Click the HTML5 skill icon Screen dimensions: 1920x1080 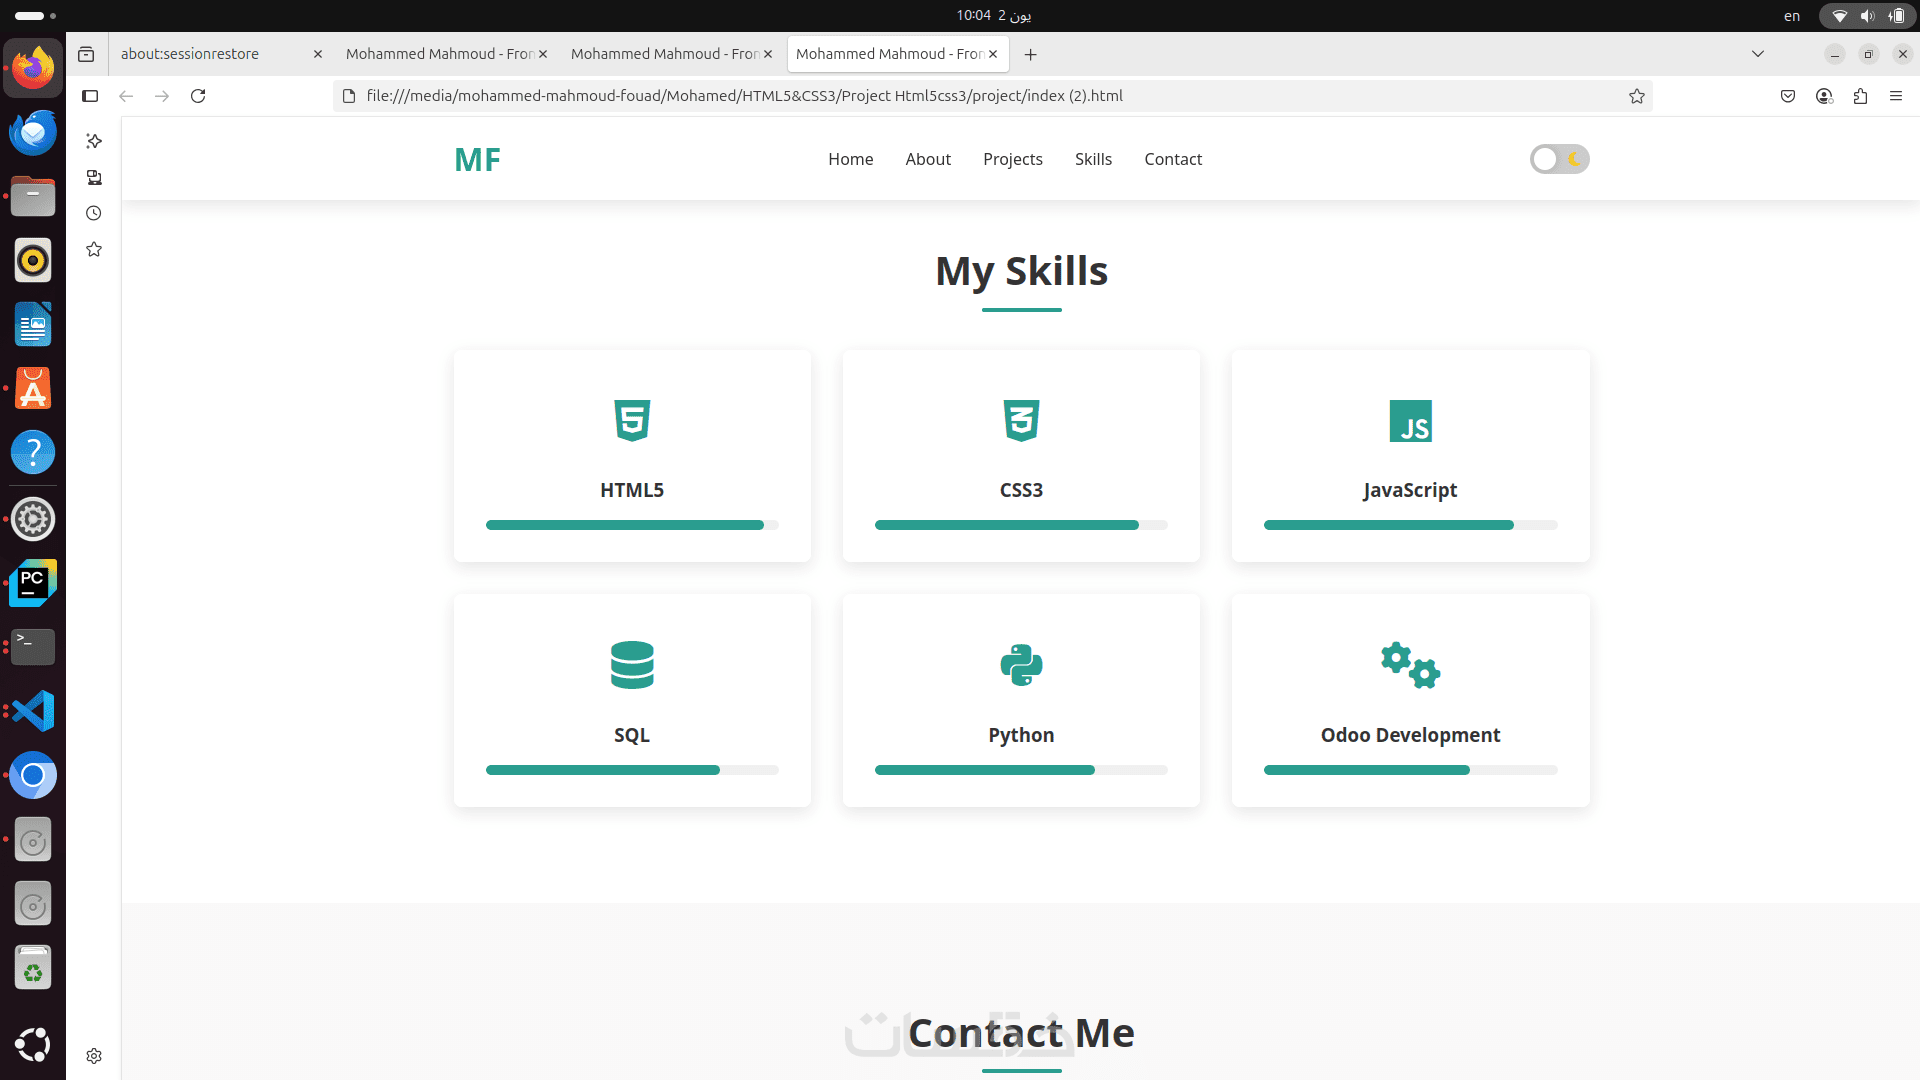(x=632, y=421)
